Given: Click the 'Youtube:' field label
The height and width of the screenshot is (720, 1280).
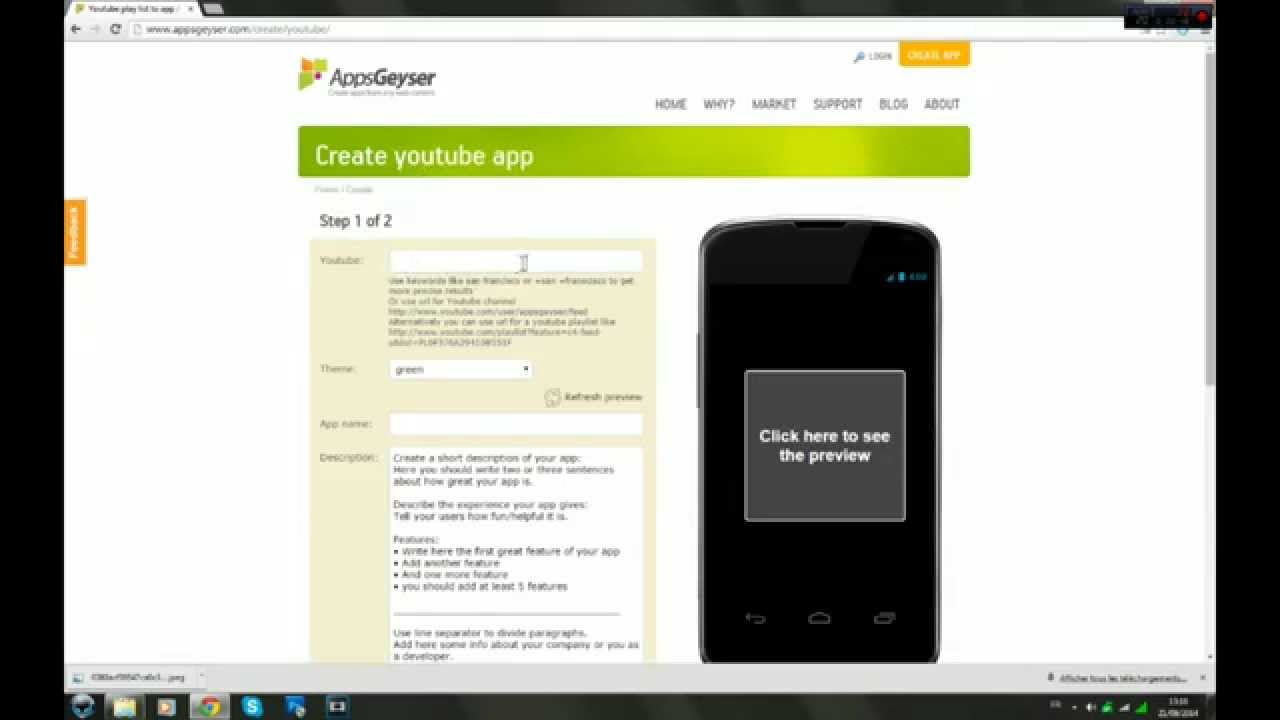Looking at the screenshot, I should [341, 260].
